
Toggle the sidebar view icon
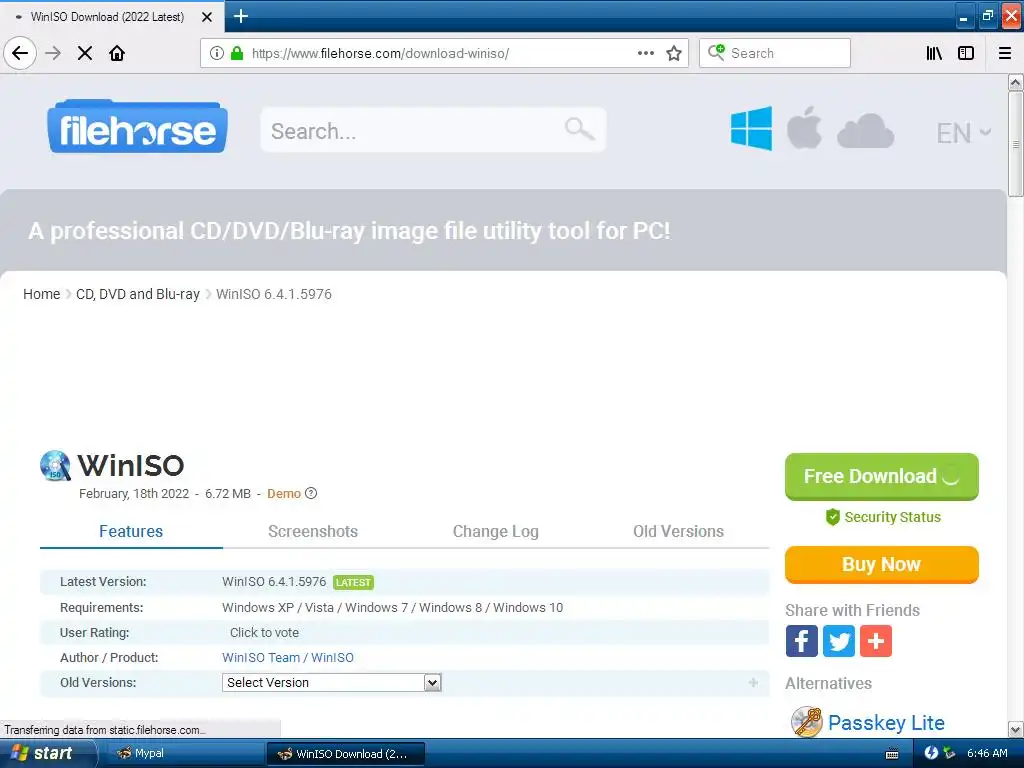pos(966,53)
